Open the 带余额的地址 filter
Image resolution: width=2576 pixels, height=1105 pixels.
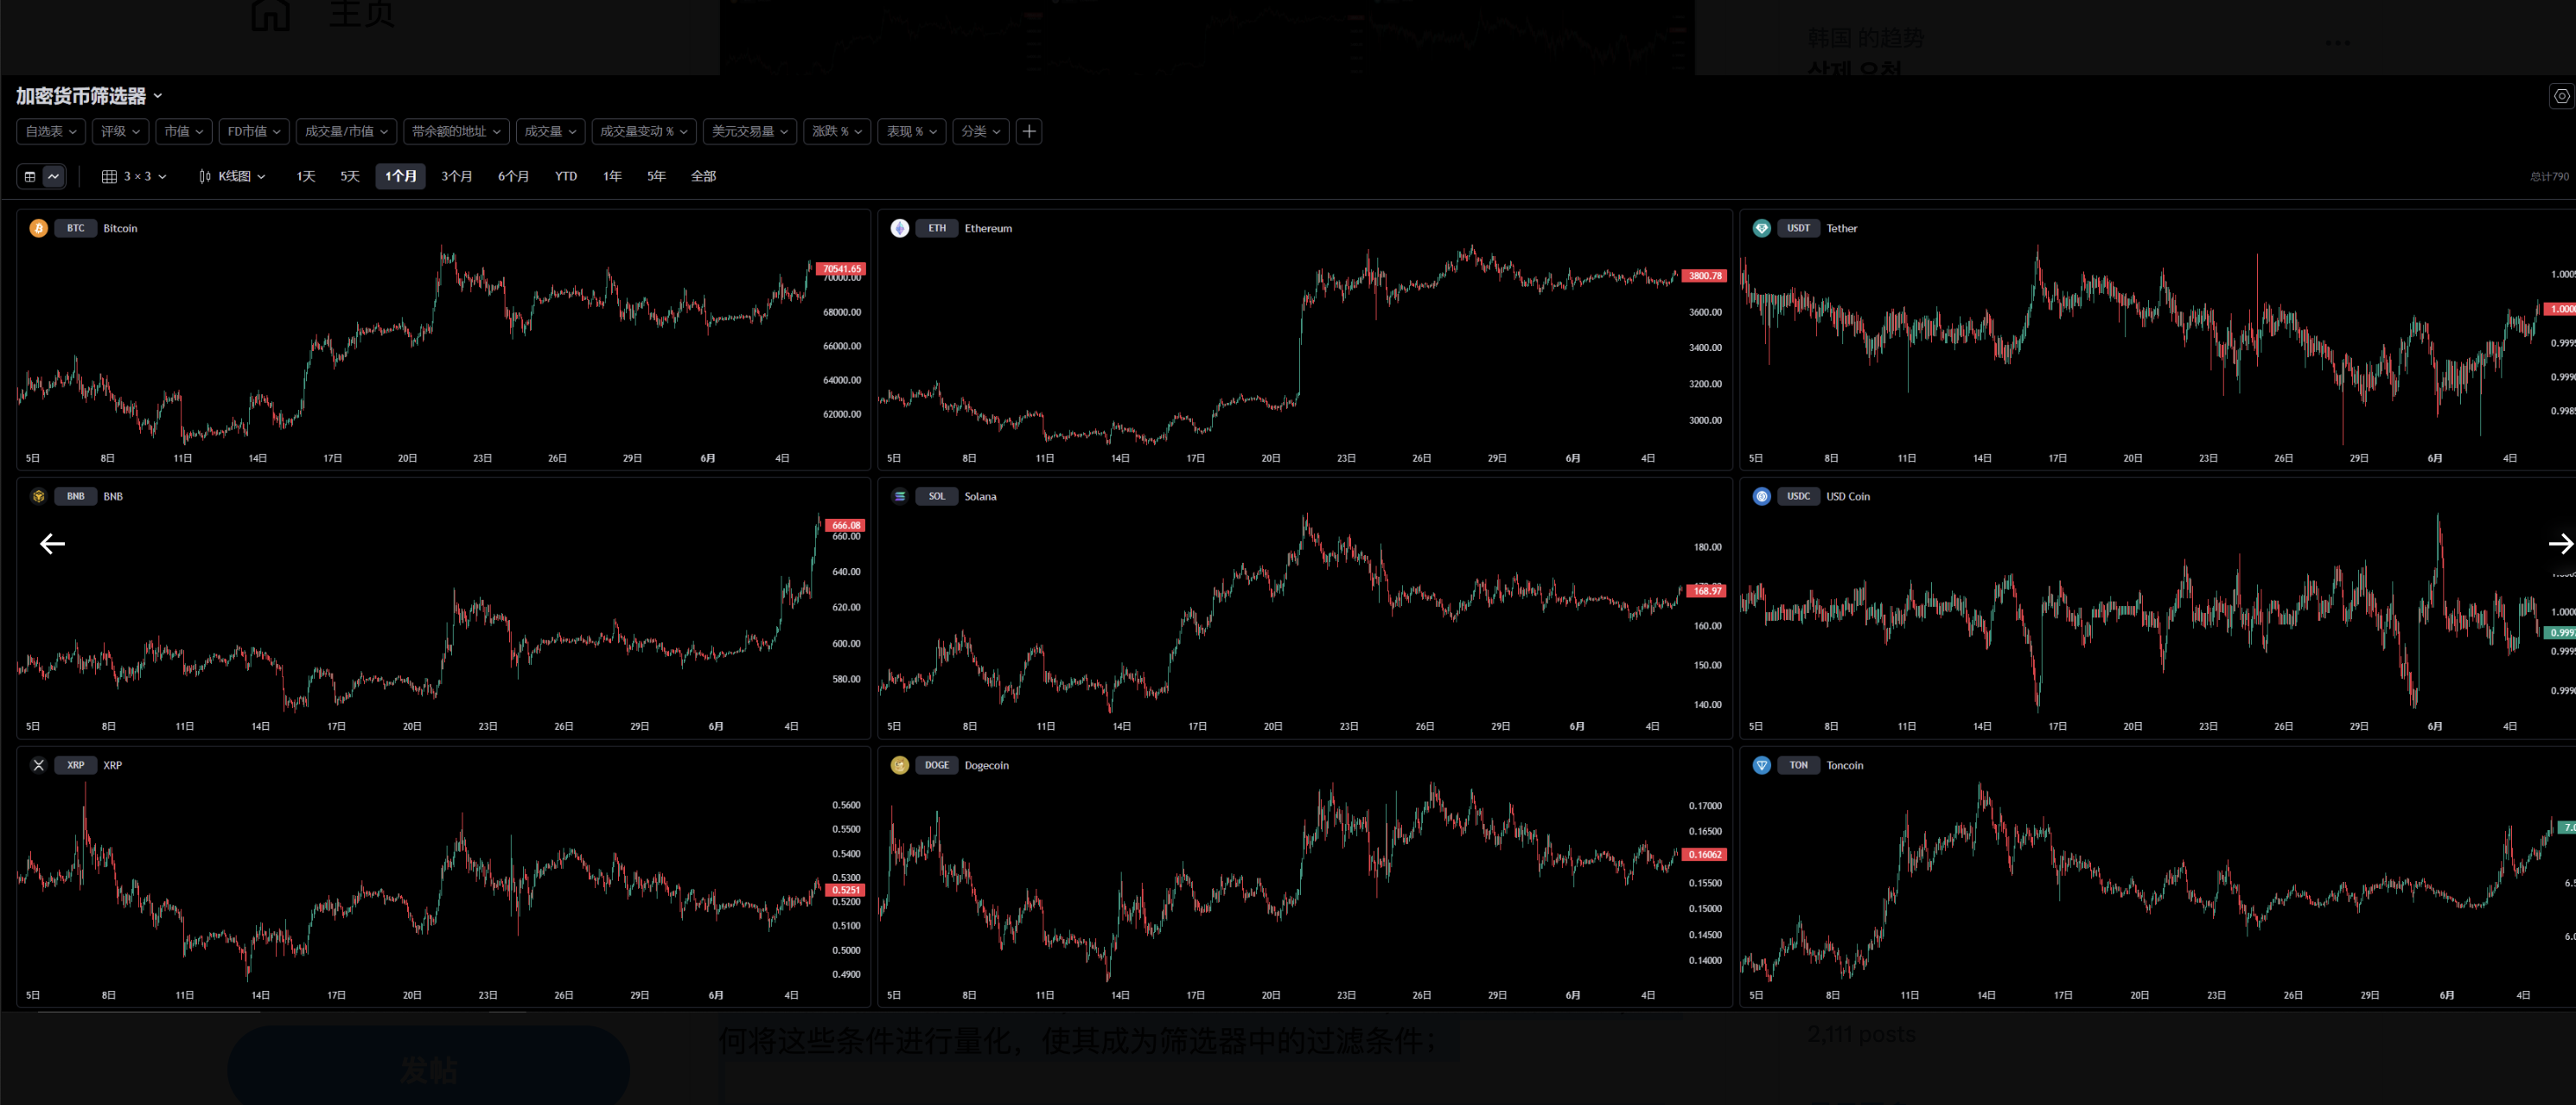point(456,131)
